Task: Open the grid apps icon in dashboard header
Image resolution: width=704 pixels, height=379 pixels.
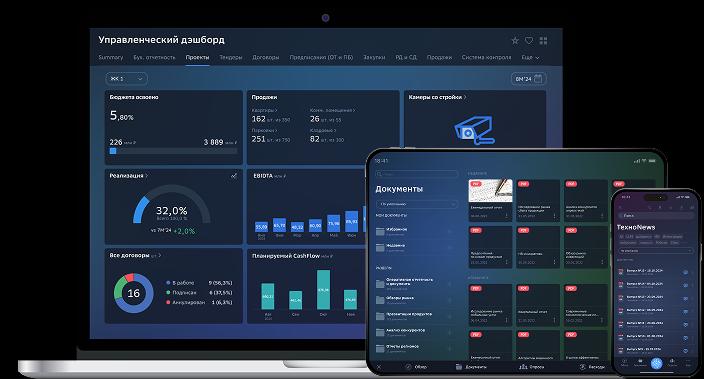Action: coord(543,41)
